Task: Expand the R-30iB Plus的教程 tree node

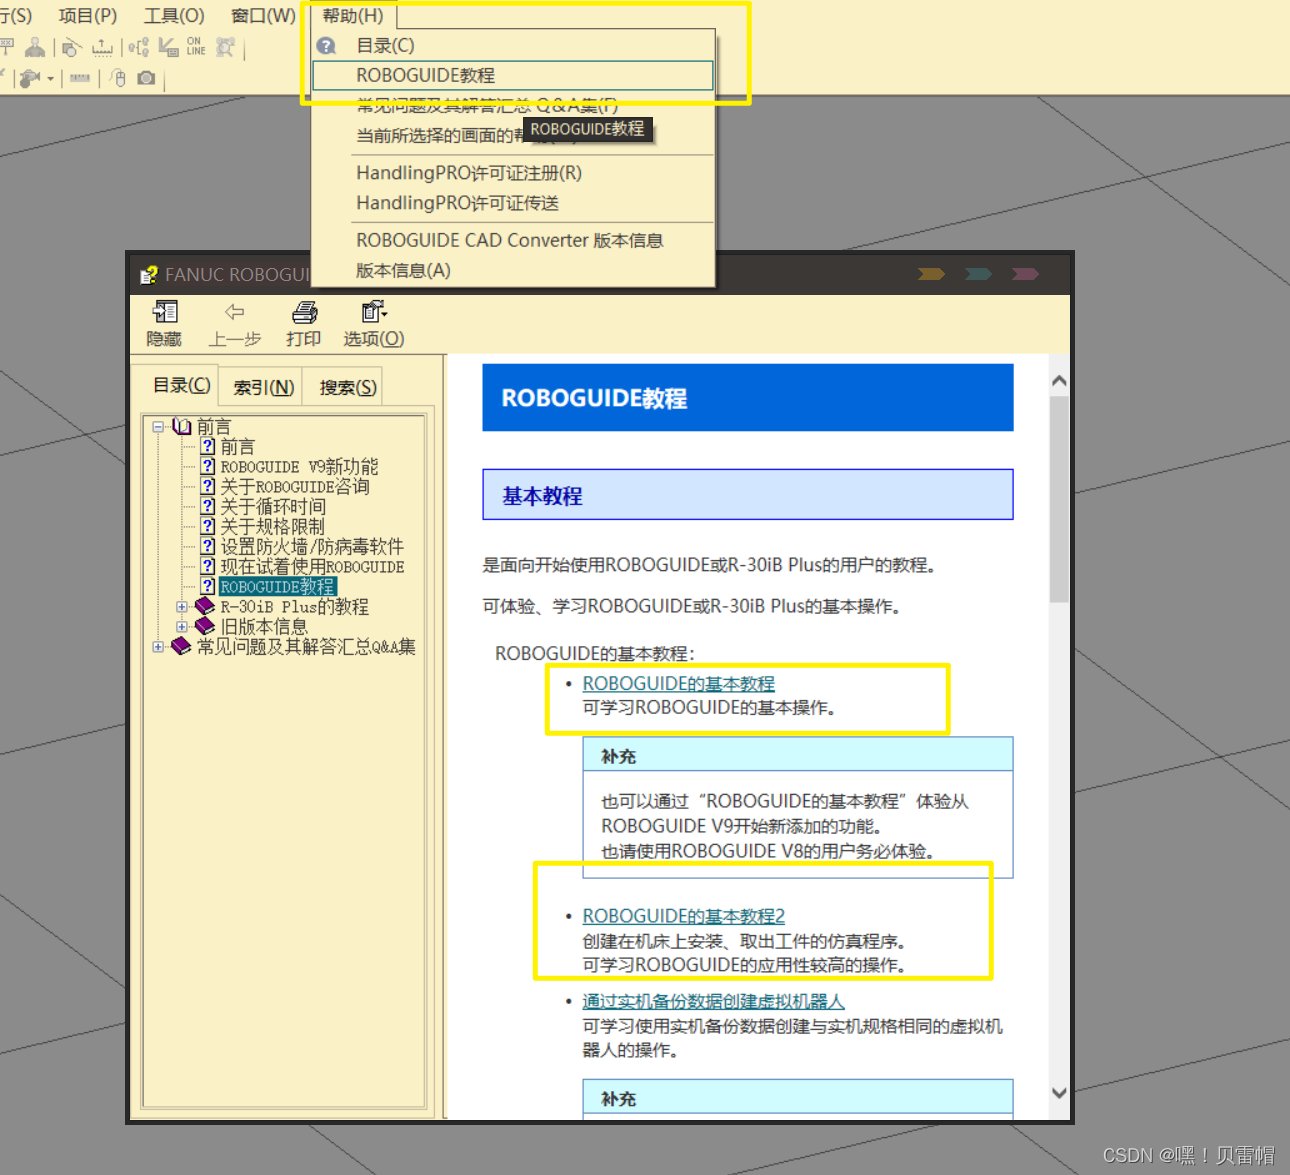Action: [182, 607]
